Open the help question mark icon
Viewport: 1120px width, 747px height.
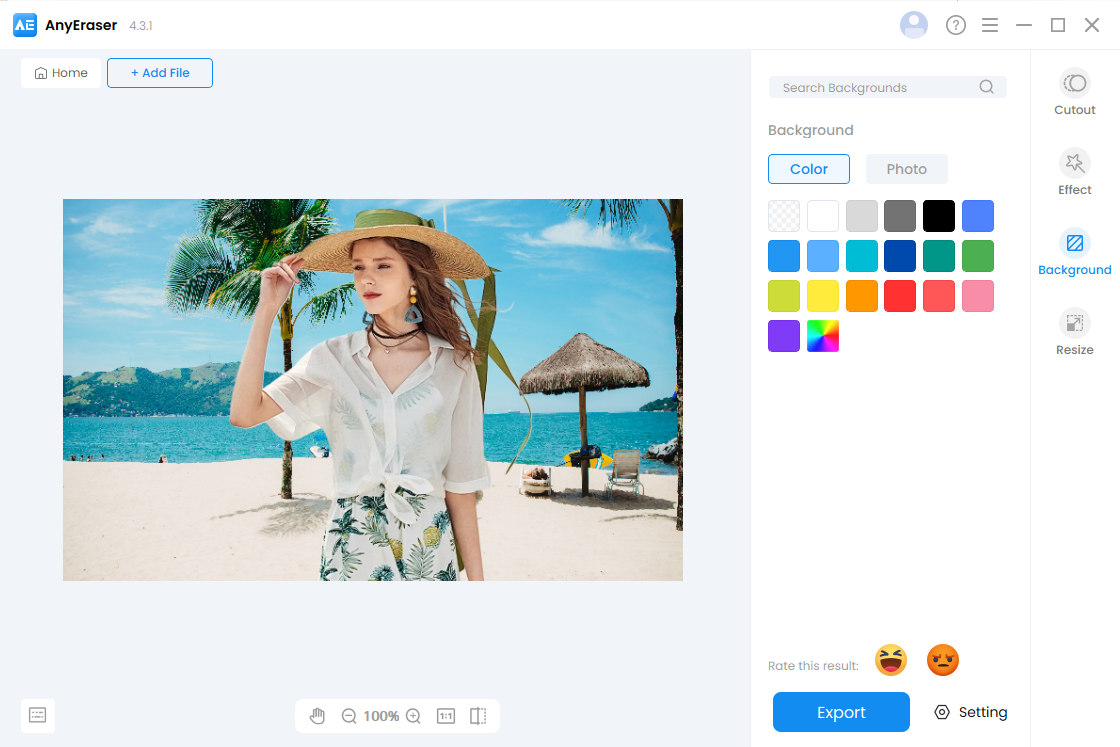tap(956, 25)
